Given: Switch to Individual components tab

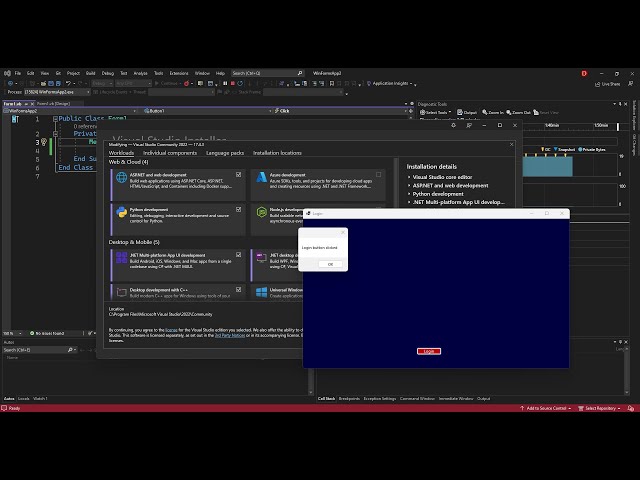Looking at the screenshot, I should (170, 153).
